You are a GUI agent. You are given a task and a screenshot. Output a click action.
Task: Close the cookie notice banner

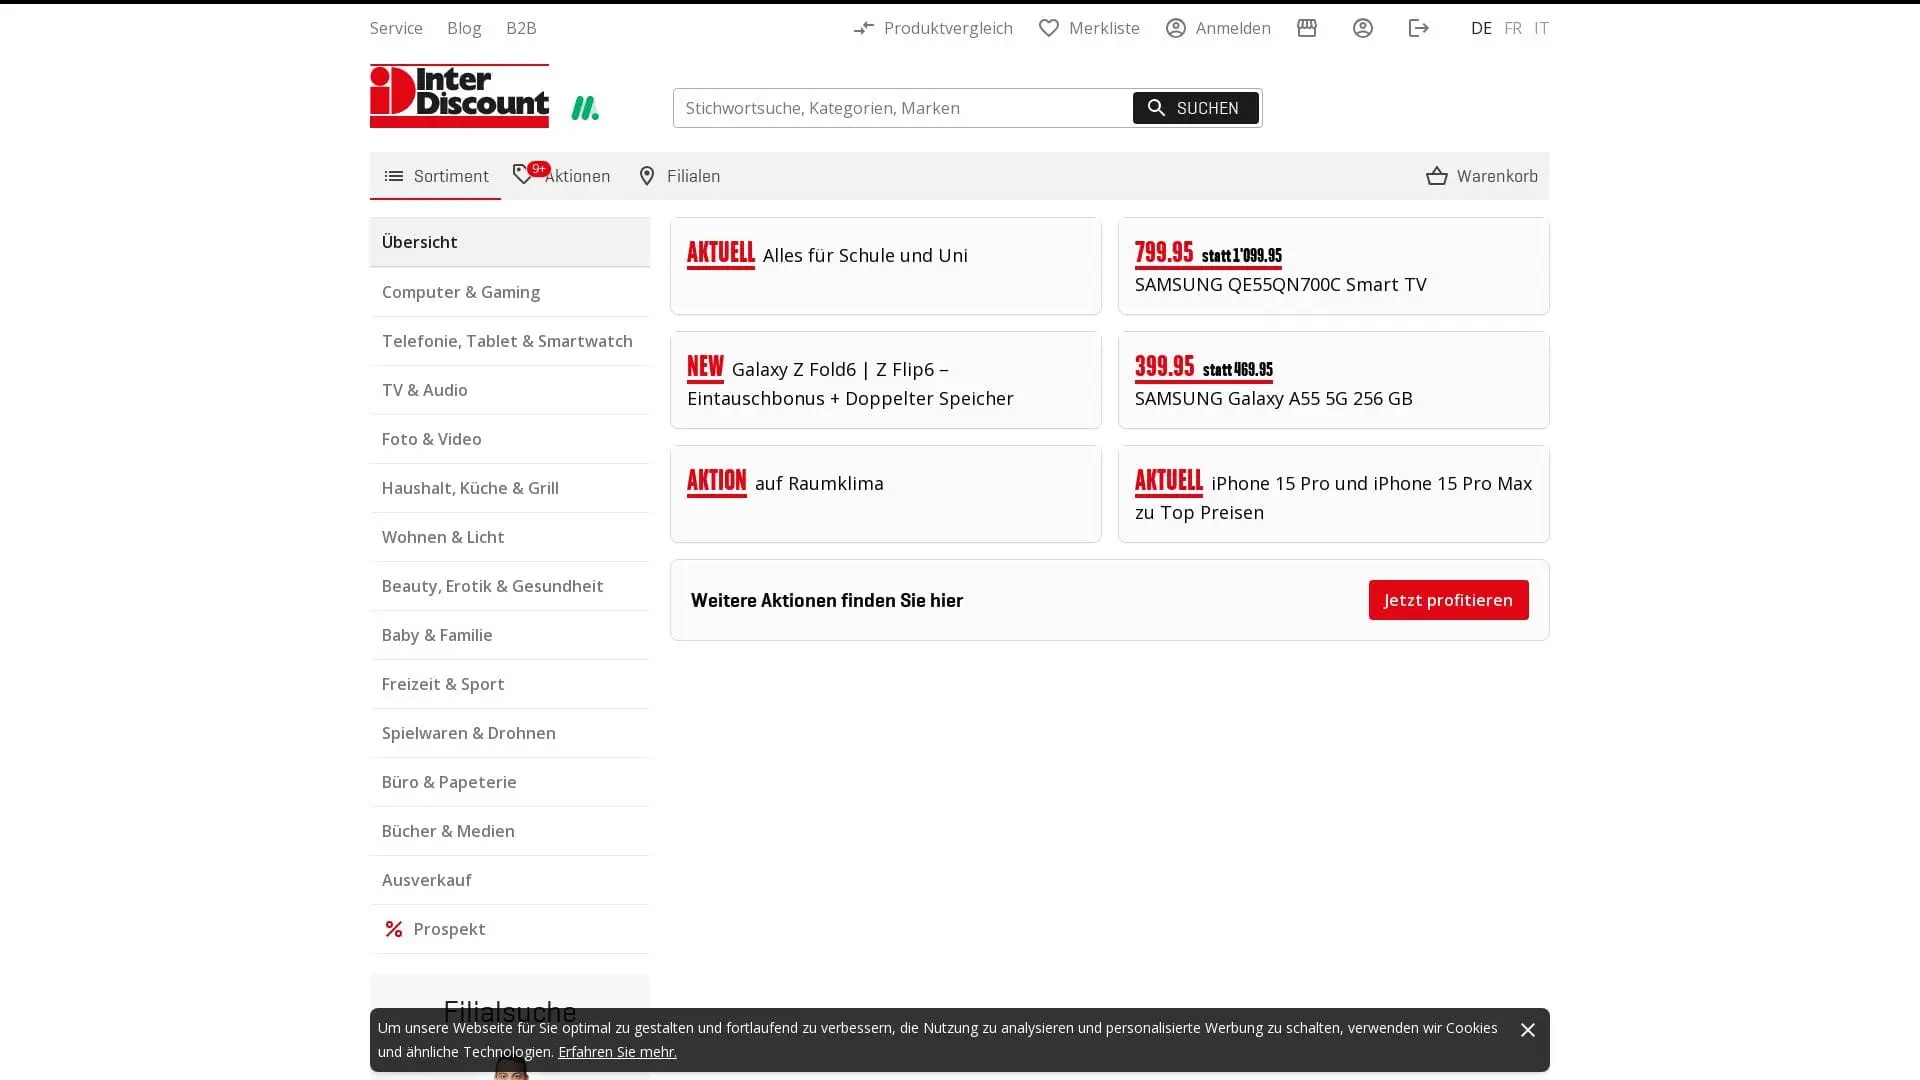(x=1528, y=1030)
